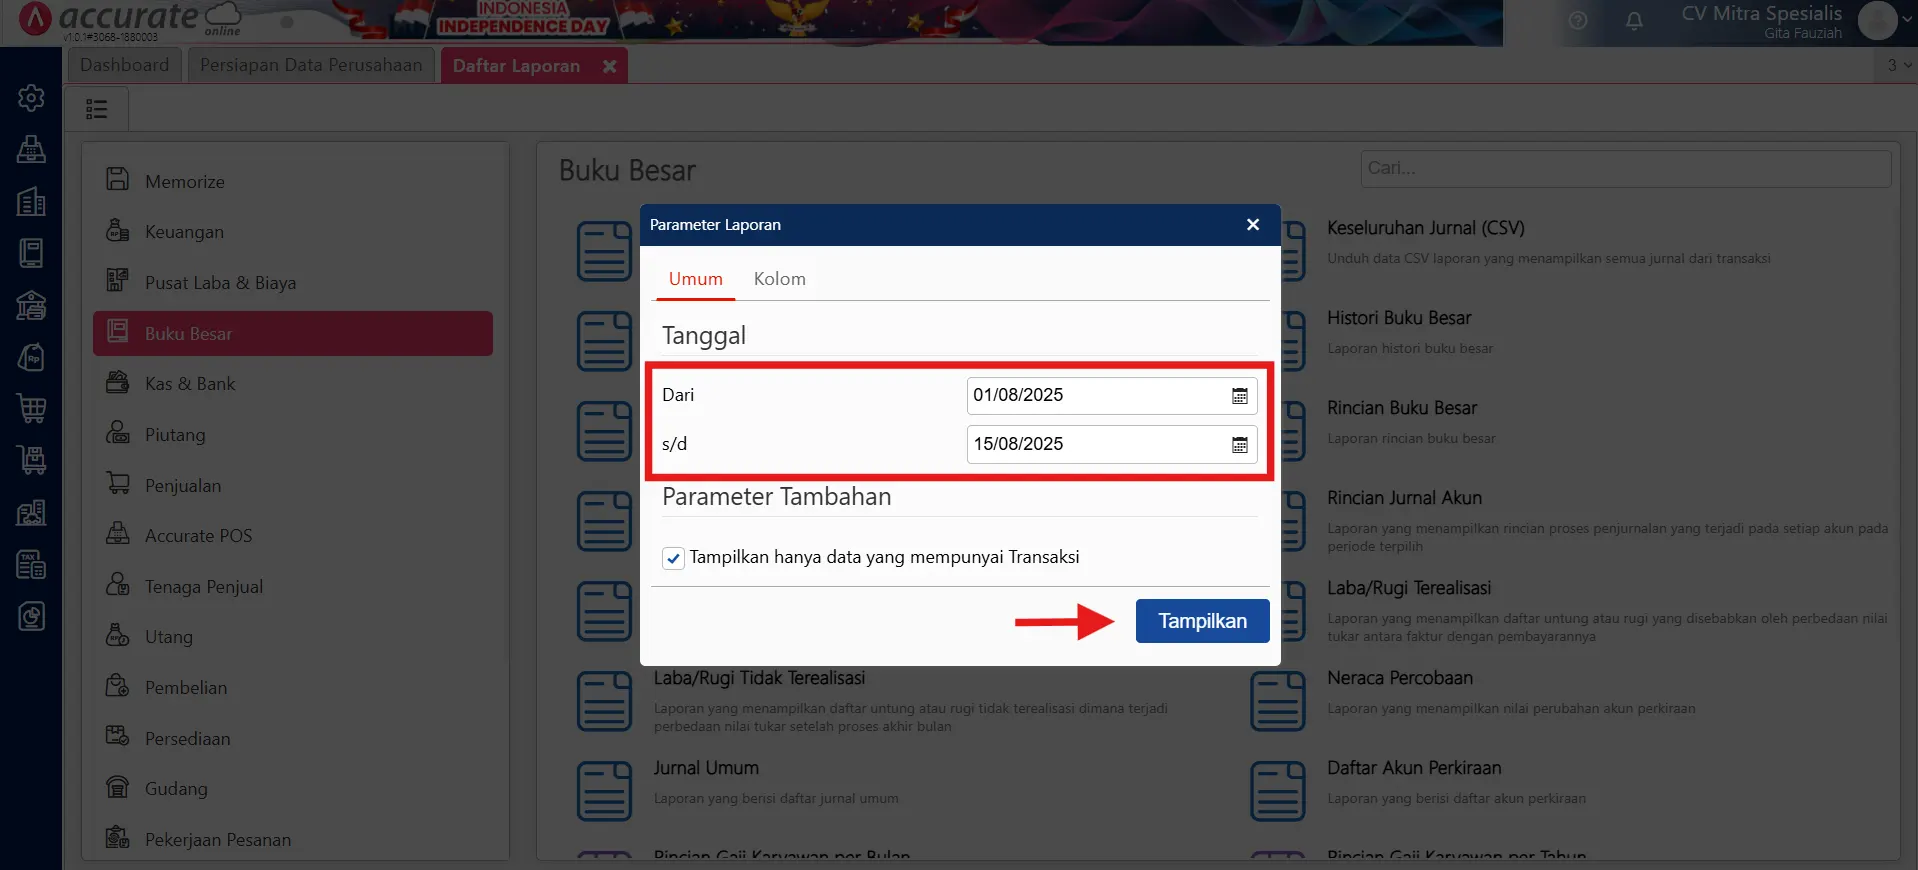
Task: Click the help question mark icon
Action: [x=1578, y=21]
